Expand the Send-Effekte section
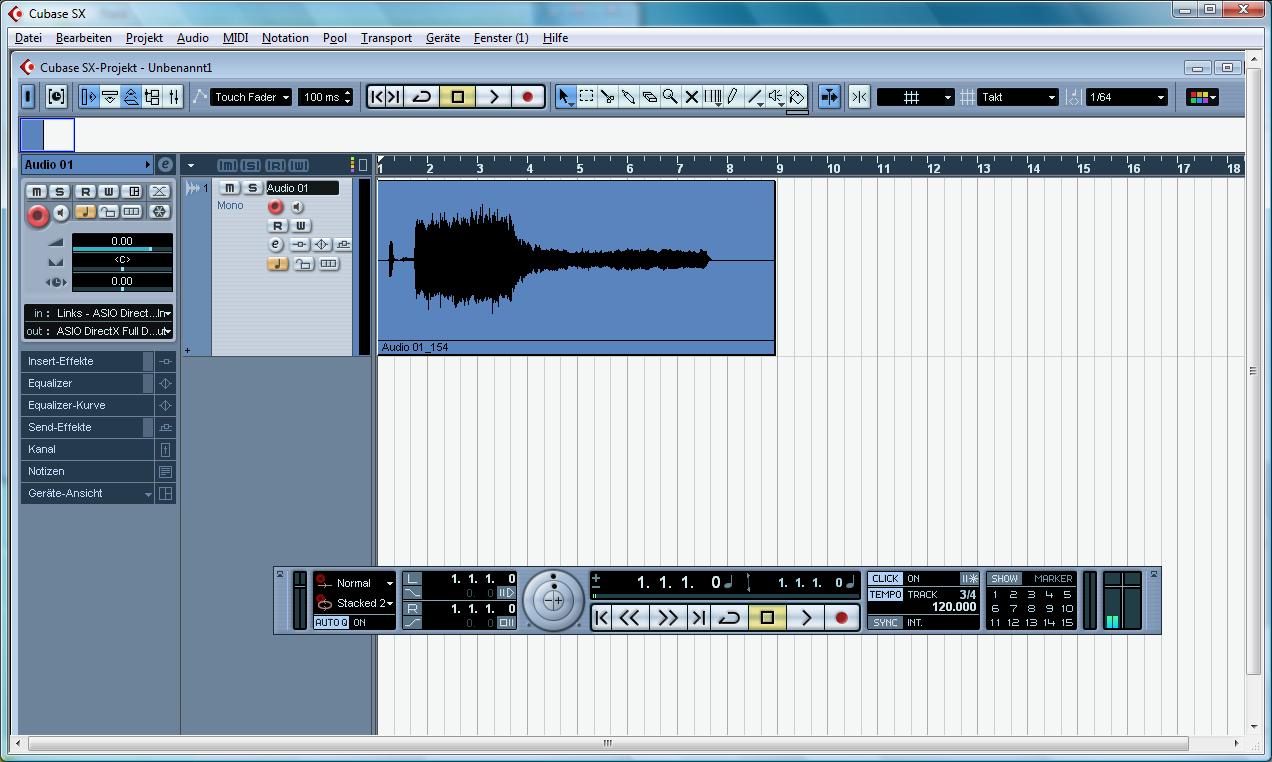 click(88, 427)
